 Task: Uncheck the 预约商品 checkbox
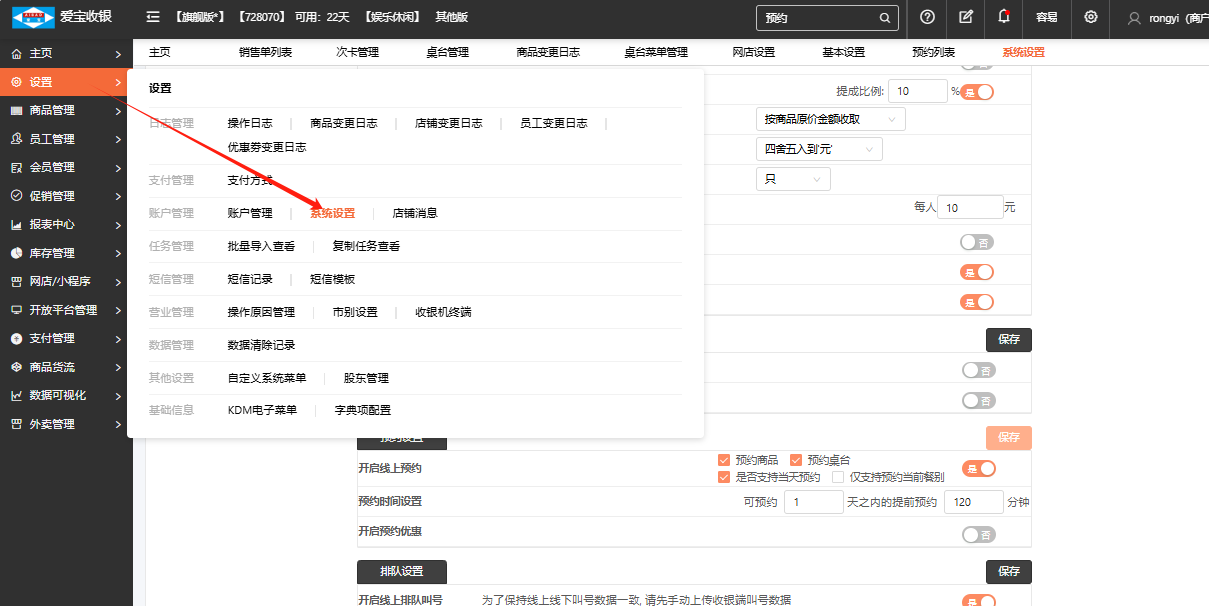coord(725,460)
